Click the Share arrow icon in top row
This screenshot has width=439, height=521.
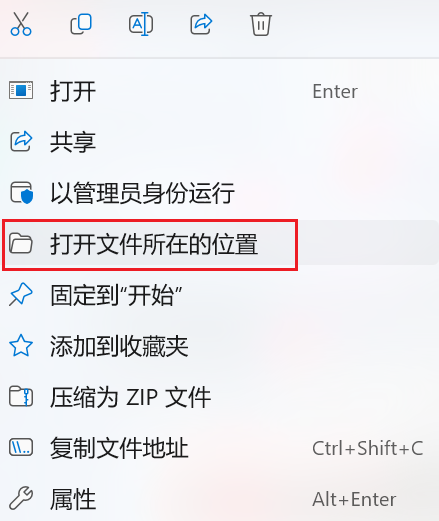coord(201,24)
